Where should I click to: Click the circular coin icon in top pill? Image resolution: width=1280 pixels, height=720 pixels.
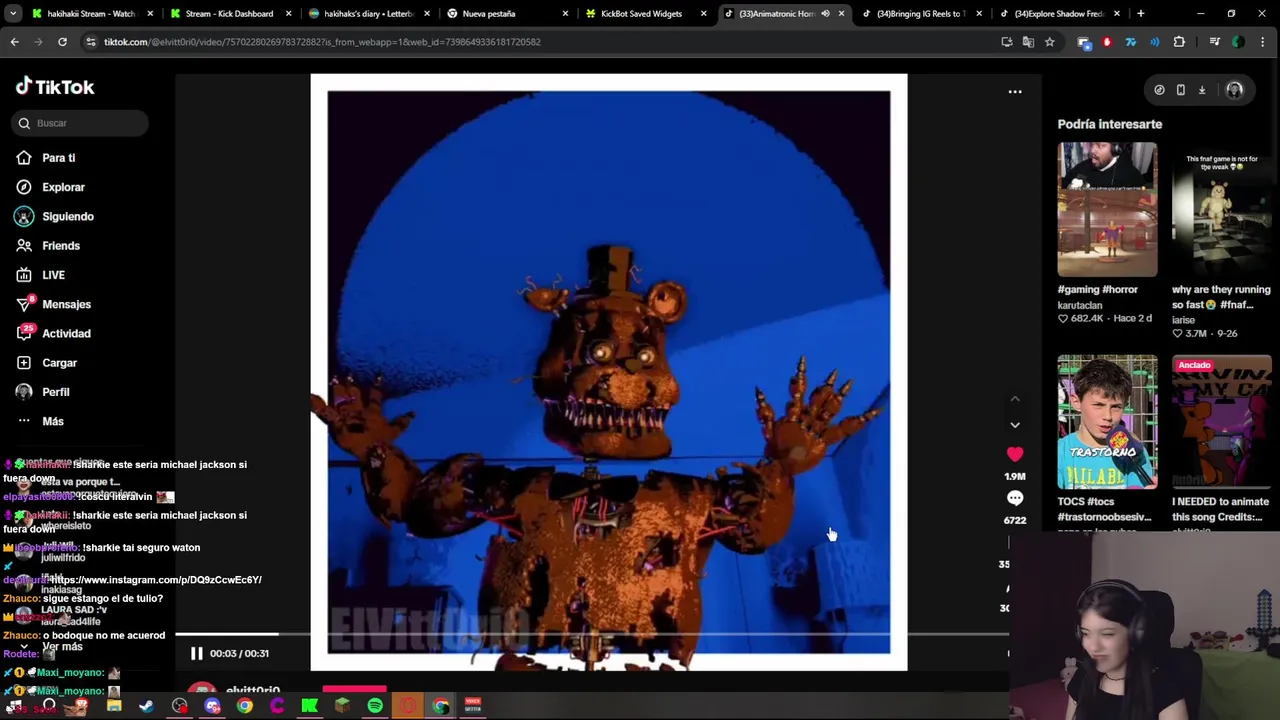point(1159,90)
